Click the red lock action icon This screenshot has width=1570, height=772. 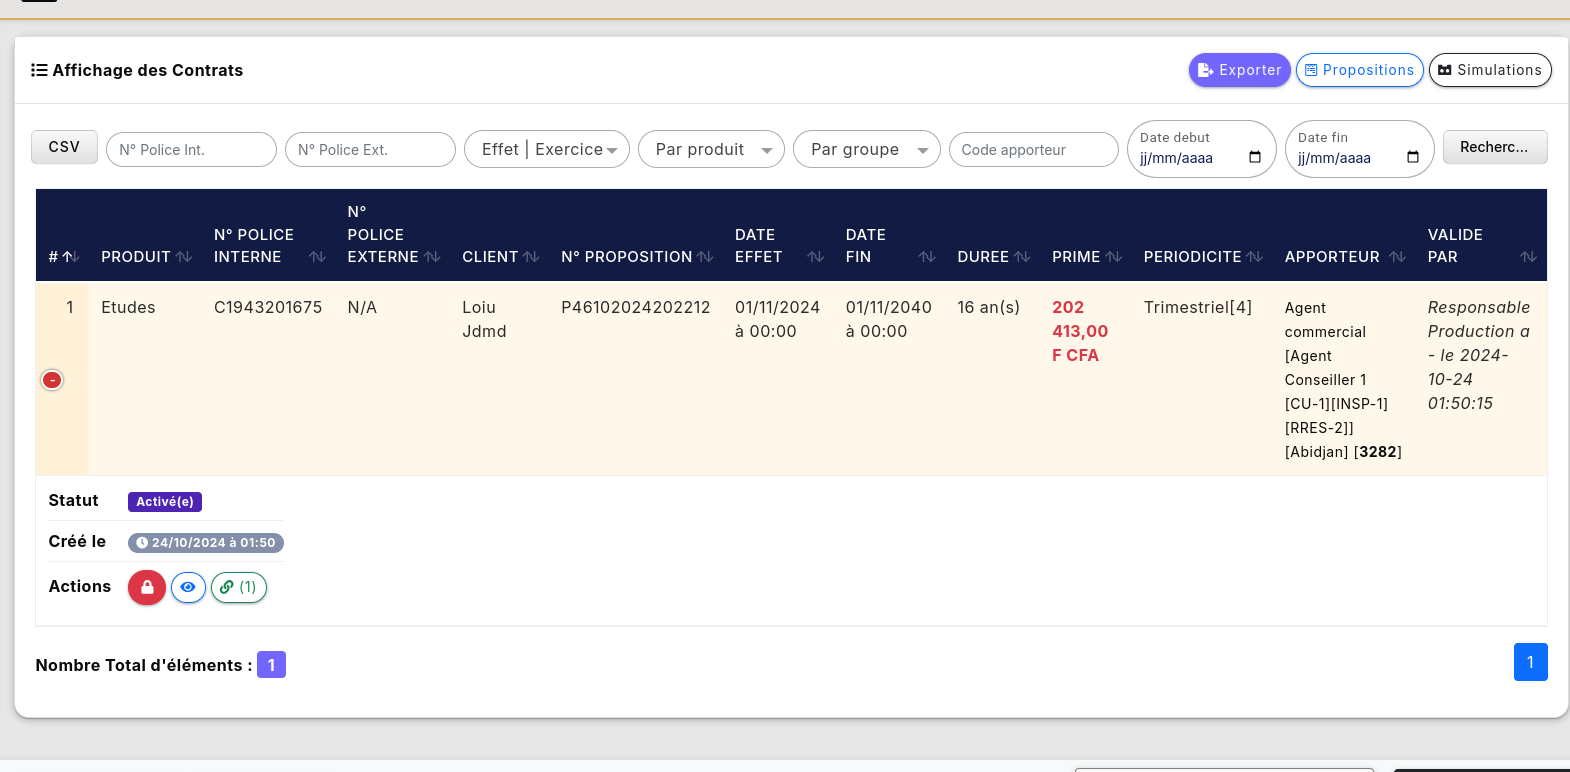coord(147,587)
